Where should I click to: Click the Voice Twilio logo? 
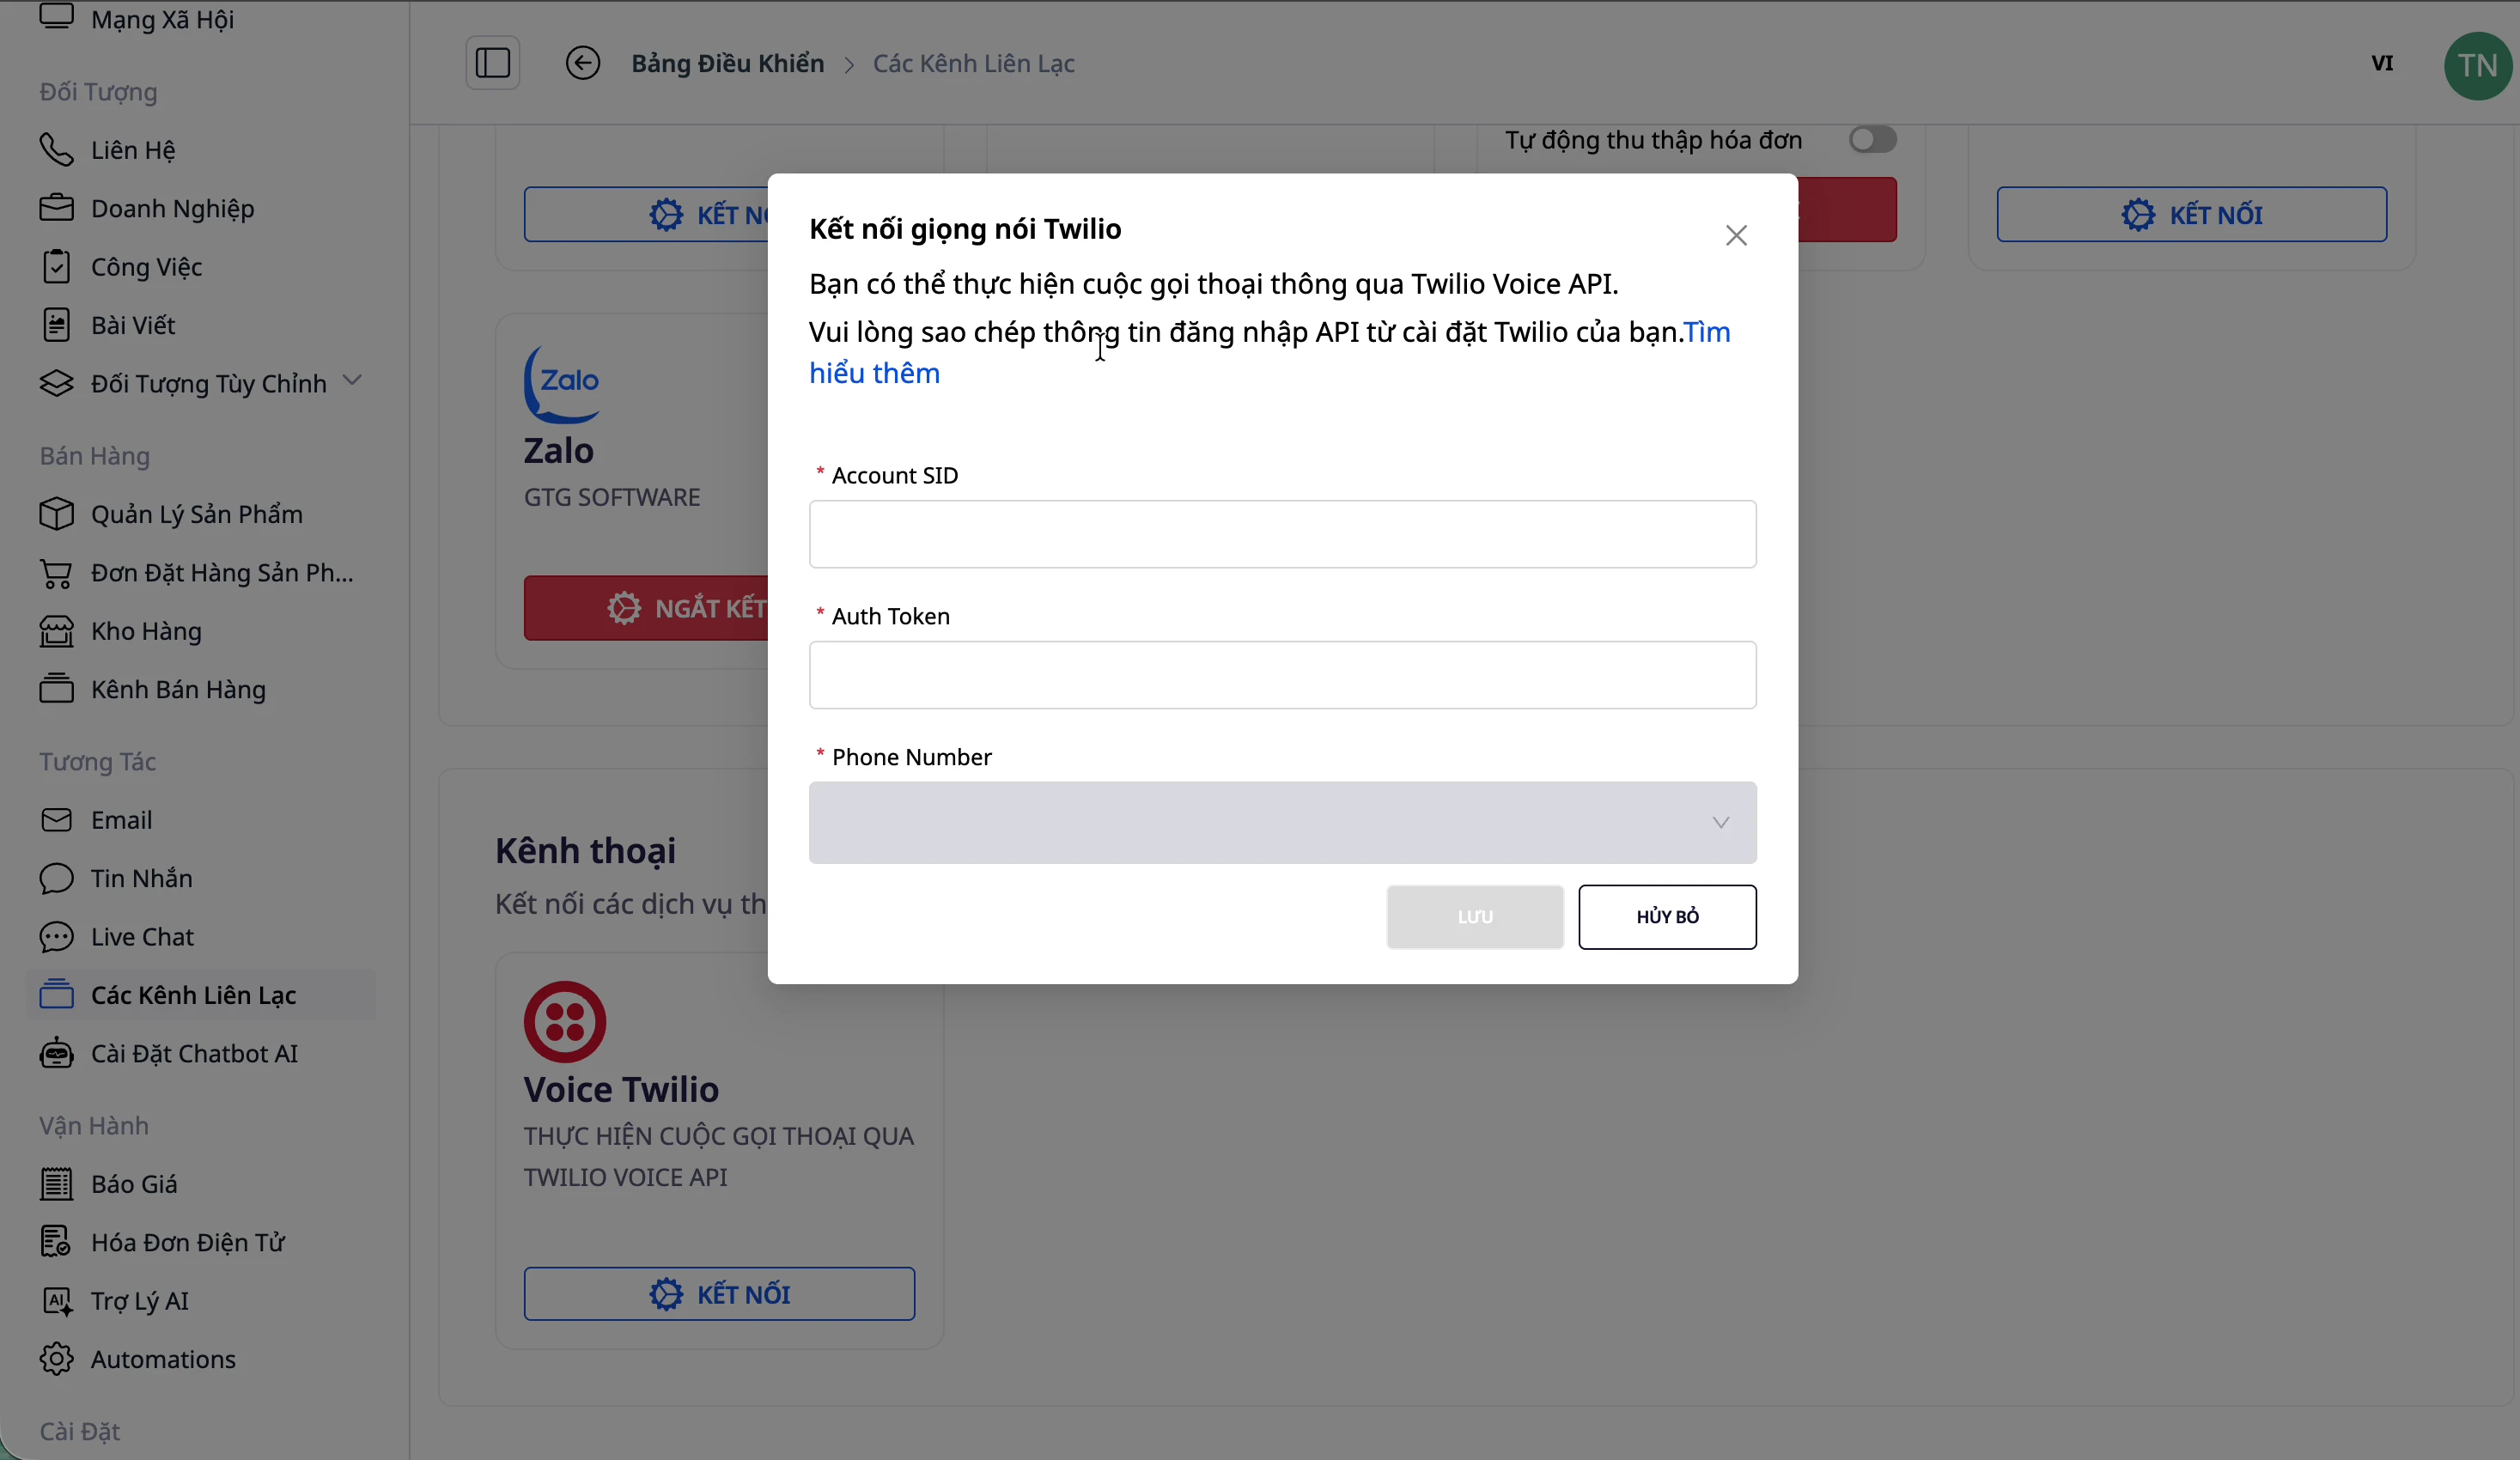[x=565, y=1021]
